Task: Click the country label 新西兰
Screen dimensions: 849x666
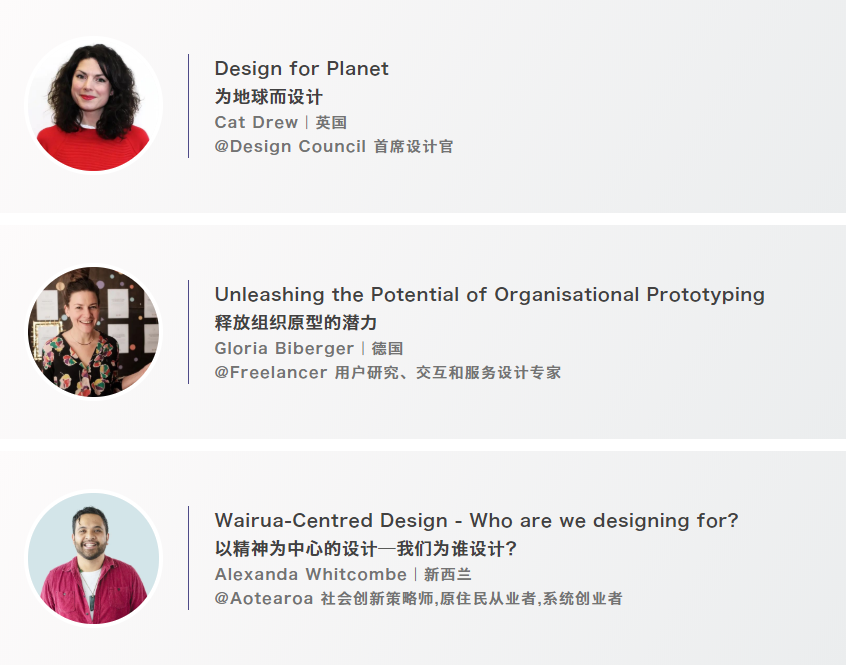Action: pos(447,574)
